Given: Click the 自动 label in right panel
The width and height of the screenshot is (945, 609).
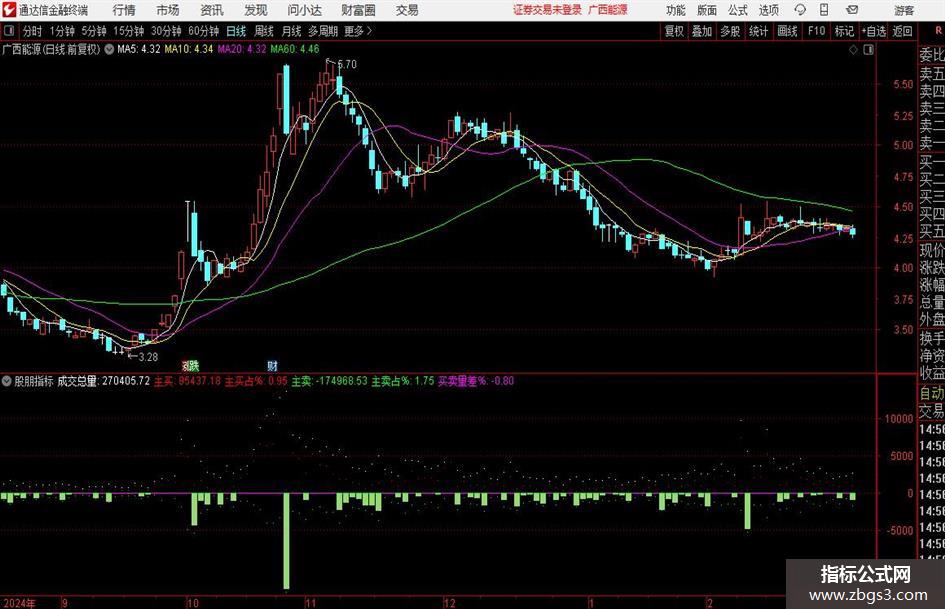Looking at the screenshot, I should [932, 393].
